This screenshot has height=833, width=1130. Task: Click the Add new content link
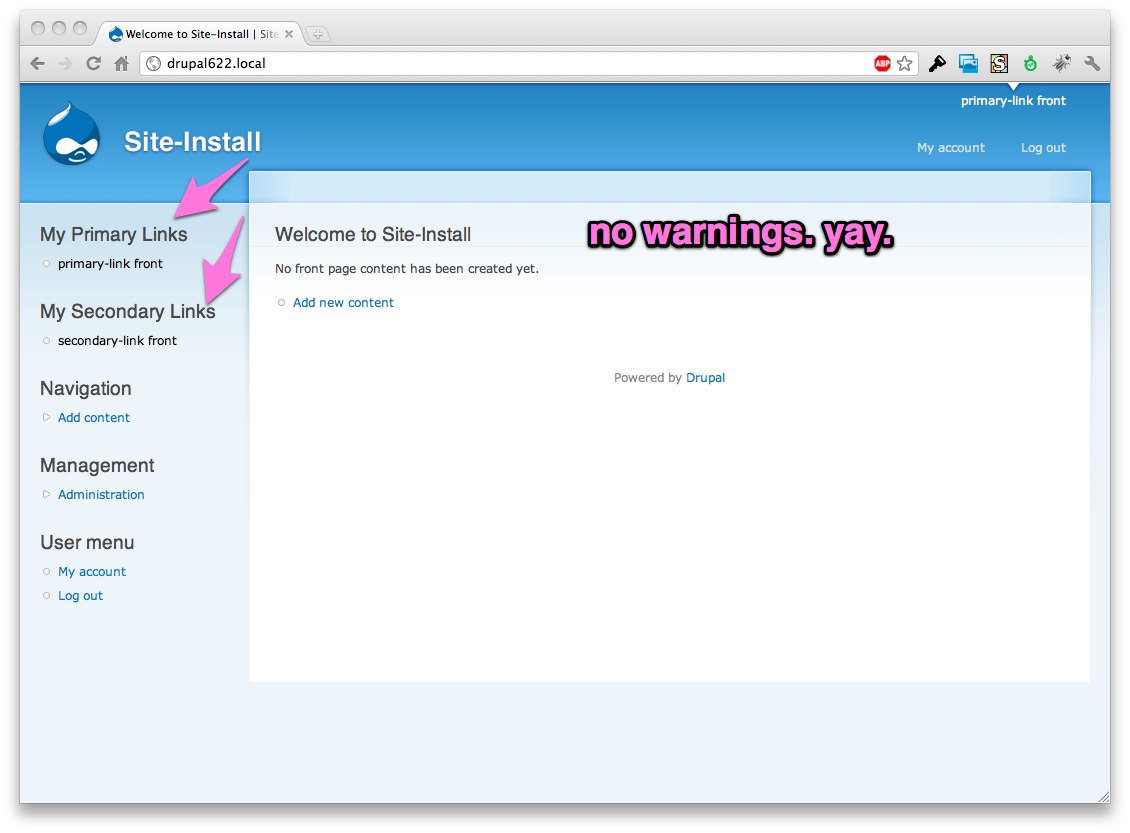343,303
